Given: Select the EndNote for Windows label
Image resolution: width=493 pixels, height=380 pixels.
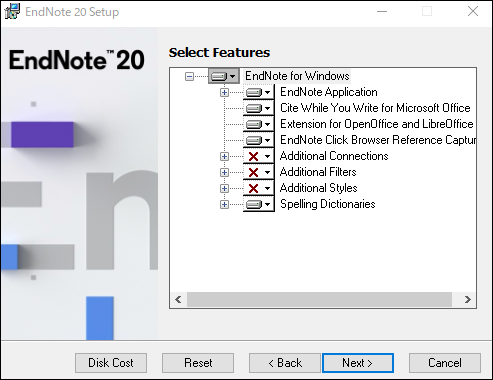Looking at the screenshot, I should [297, 76].
